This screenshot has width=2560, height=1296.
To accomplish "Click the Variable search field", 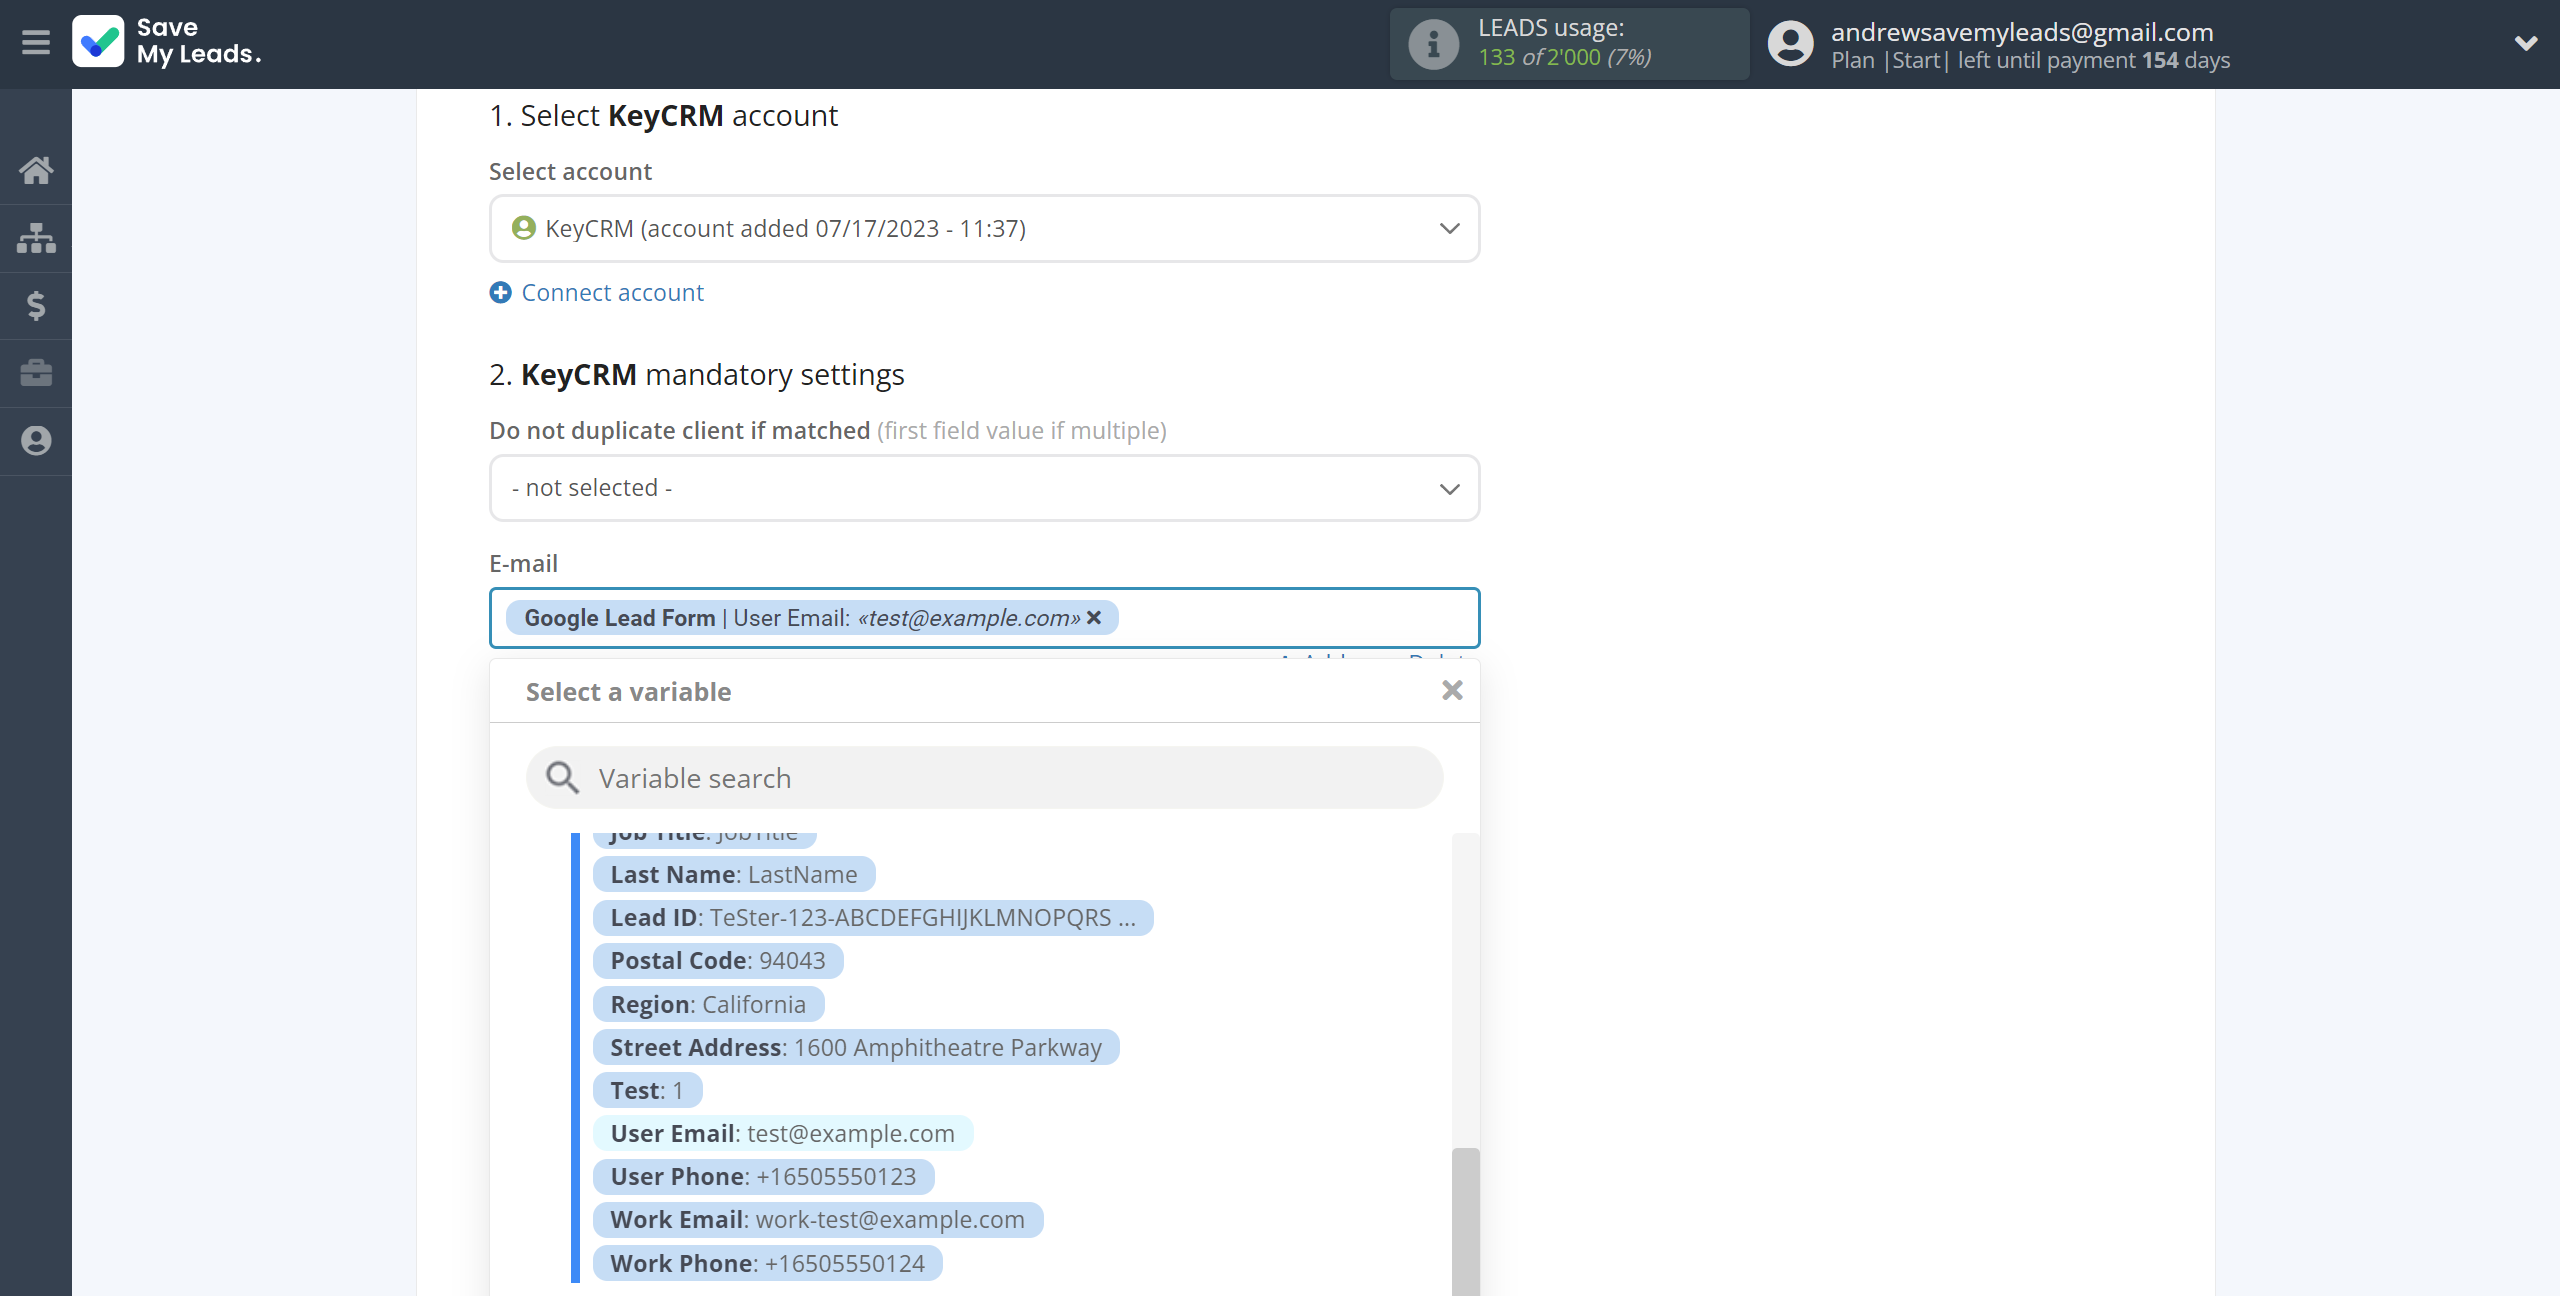I will coord(984,778).
